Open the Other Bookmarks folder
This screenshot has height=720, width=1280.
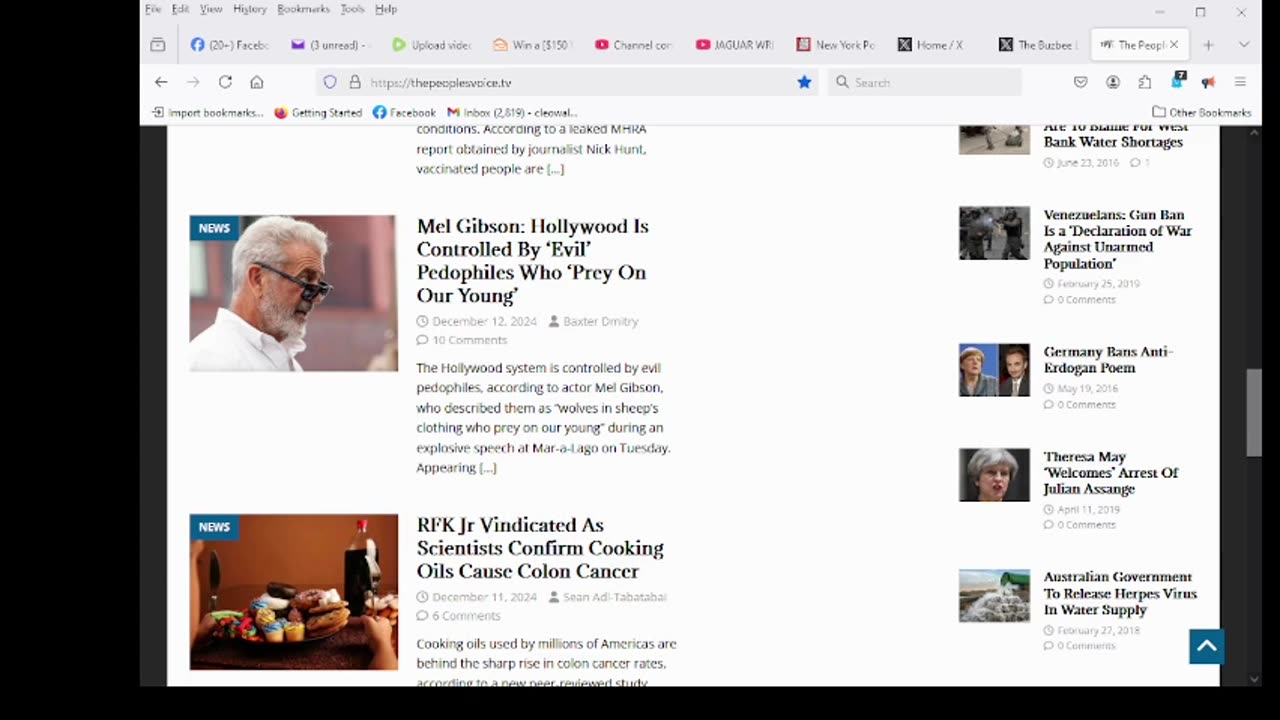(1201, 112)
